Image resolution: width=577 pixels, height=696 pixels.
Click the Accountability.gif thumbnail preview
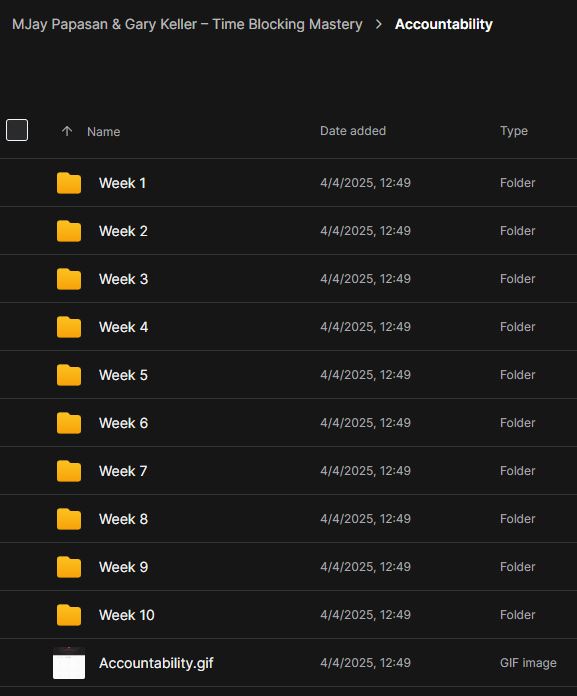coord(69,663)
